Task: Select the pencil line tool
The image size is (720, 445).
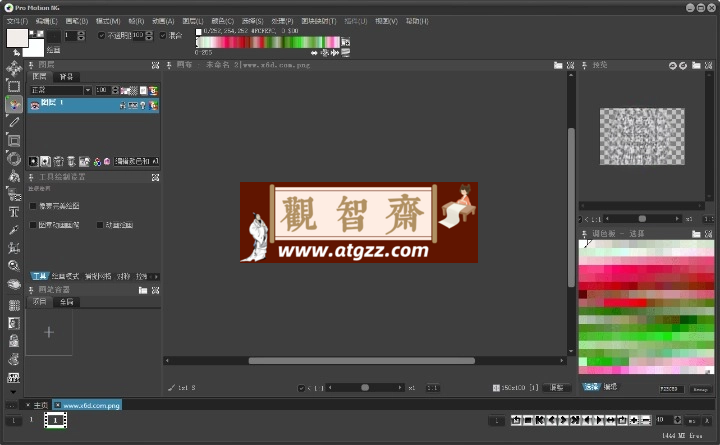Action: [x=14, y=122]
